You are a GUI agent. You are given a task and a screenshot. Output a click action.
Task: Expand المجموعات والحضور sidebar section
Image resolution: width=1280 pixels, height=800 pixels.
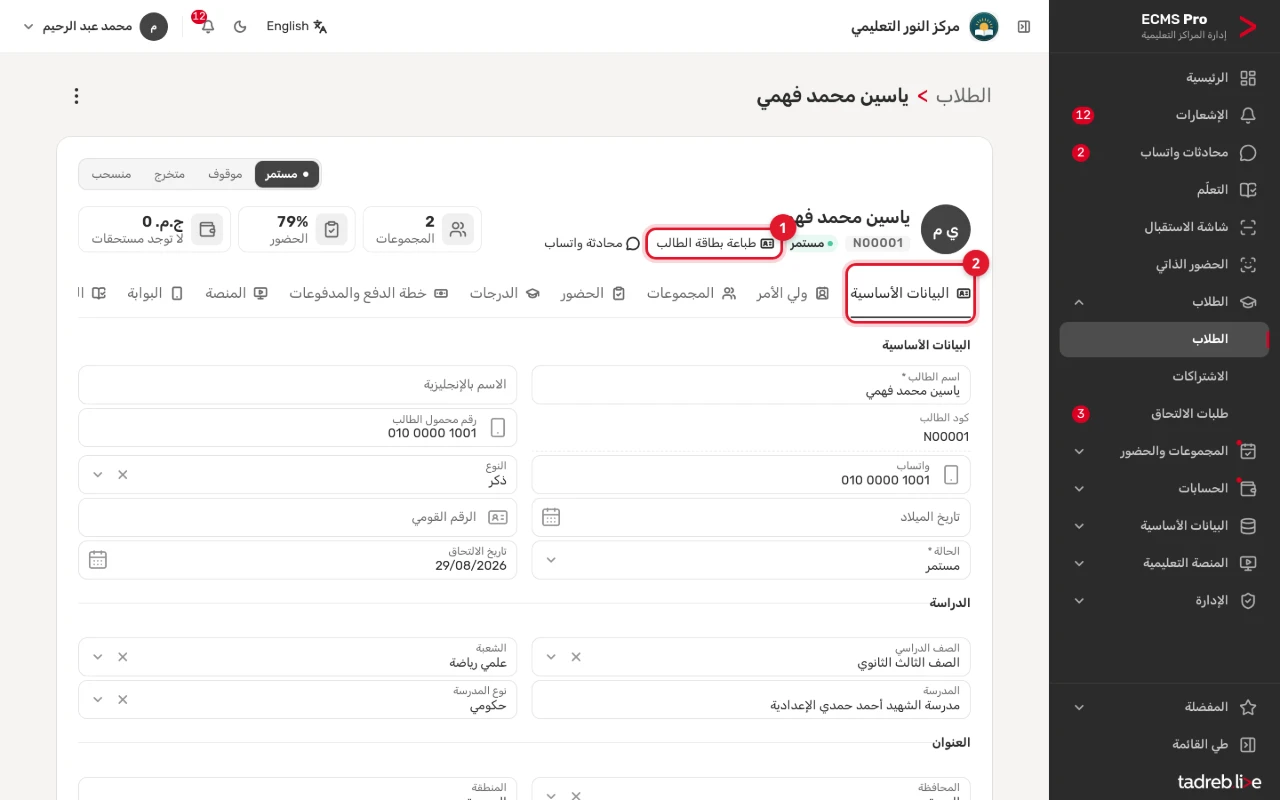(x=1164, y=451)
